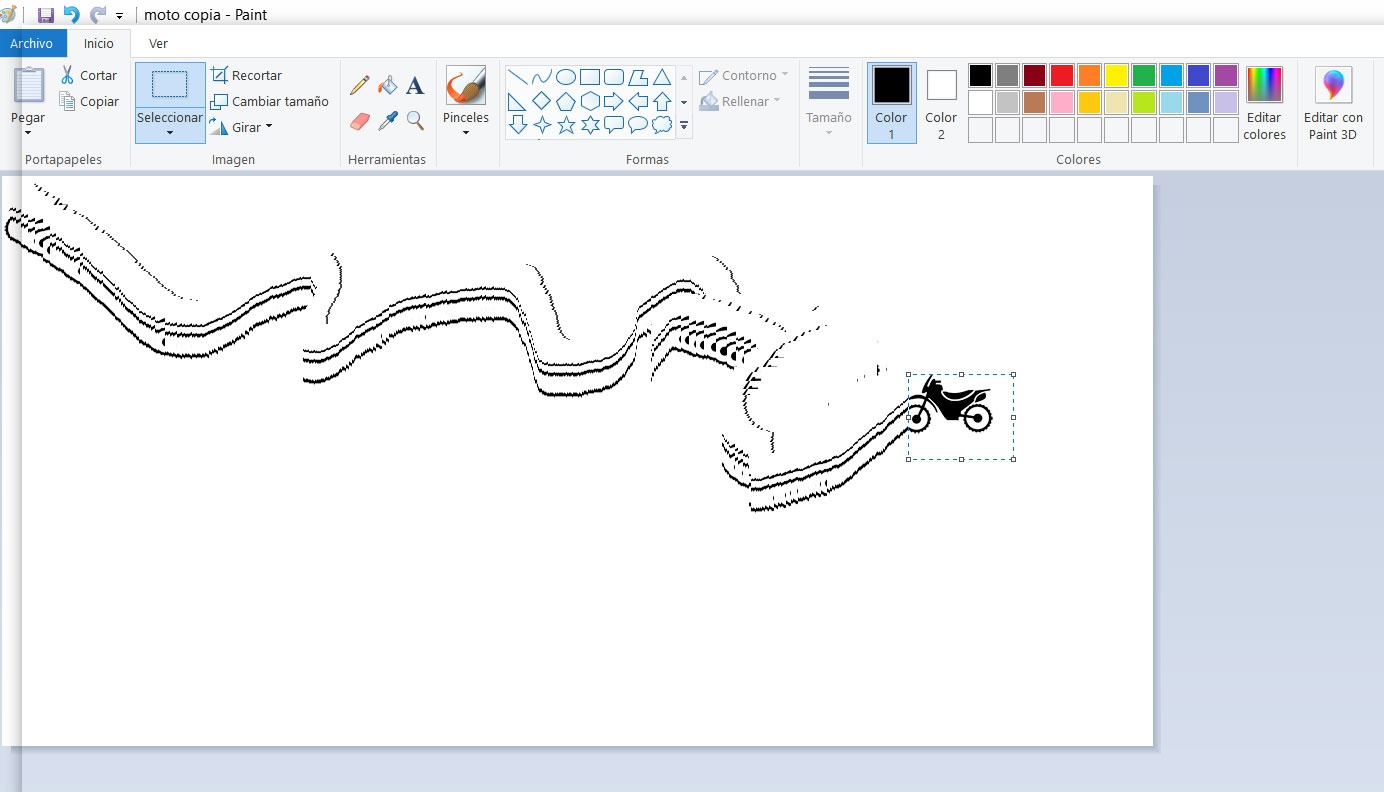The image size is (1384, 792).
Task: Switch to the Inicio tab
Action: [x=99, y=43]
